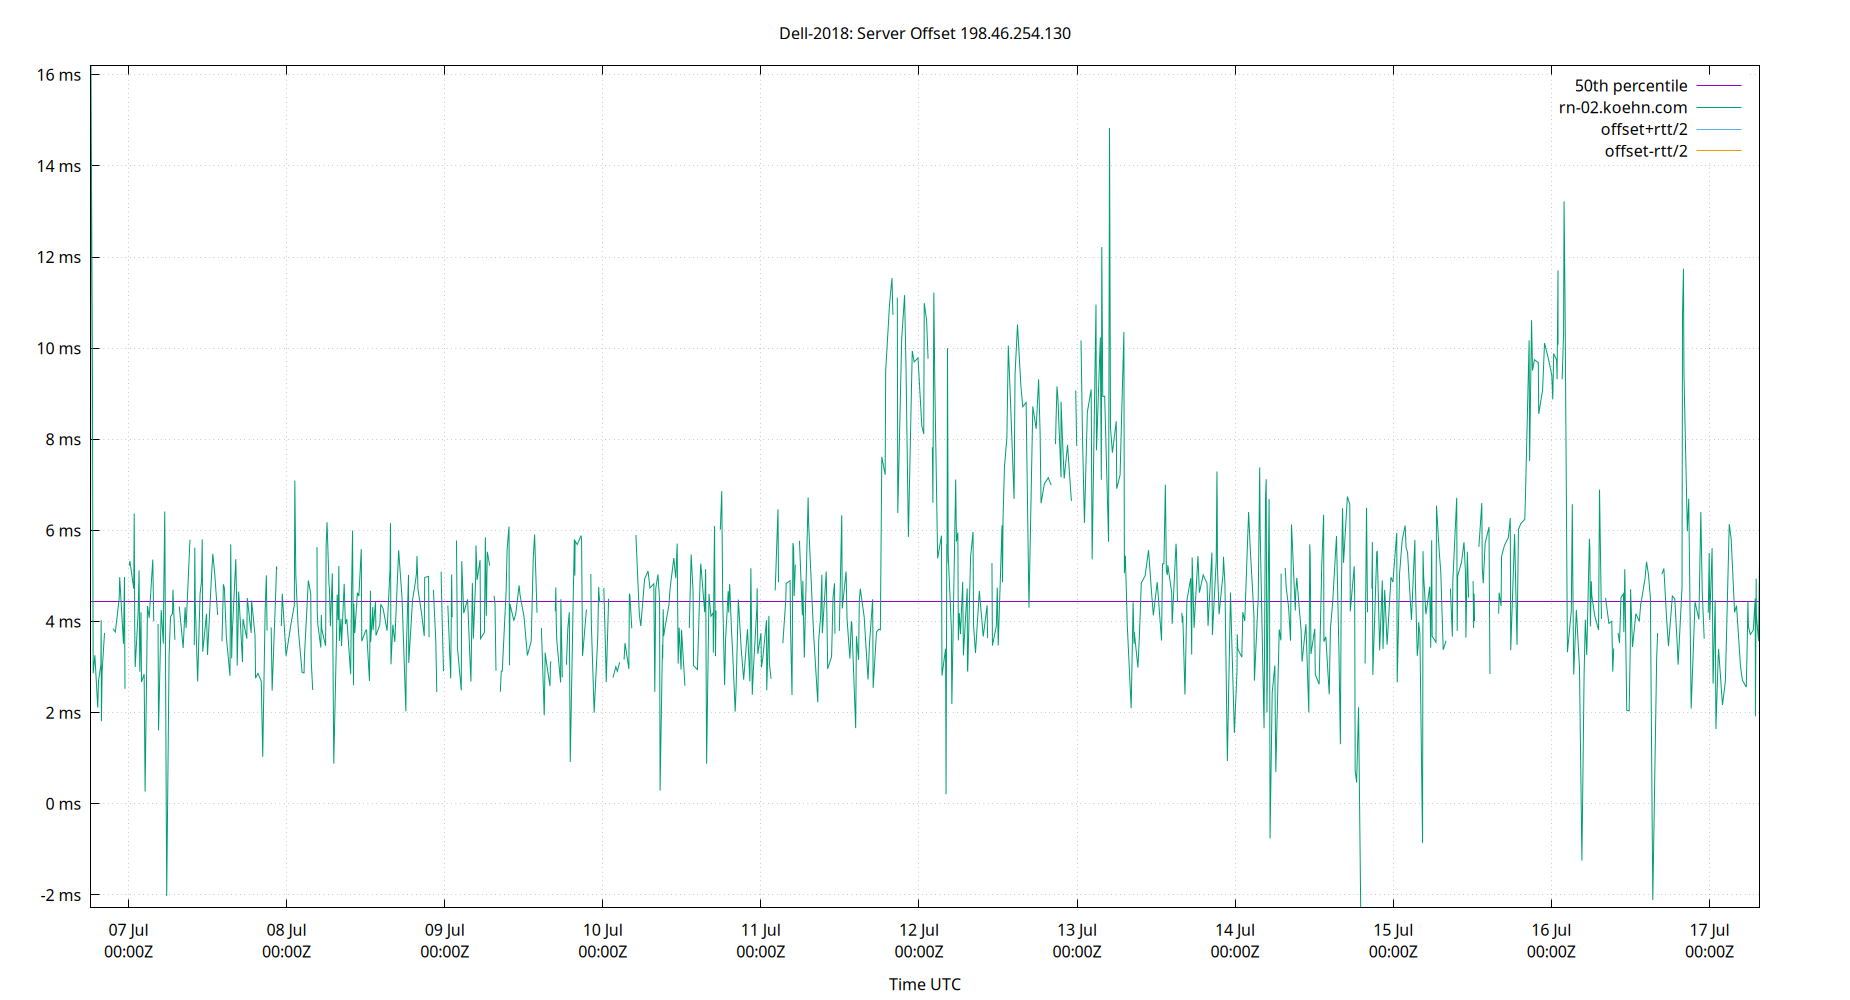Click the rn-02.koehn.com legend color key

[x=1718, y=107]
